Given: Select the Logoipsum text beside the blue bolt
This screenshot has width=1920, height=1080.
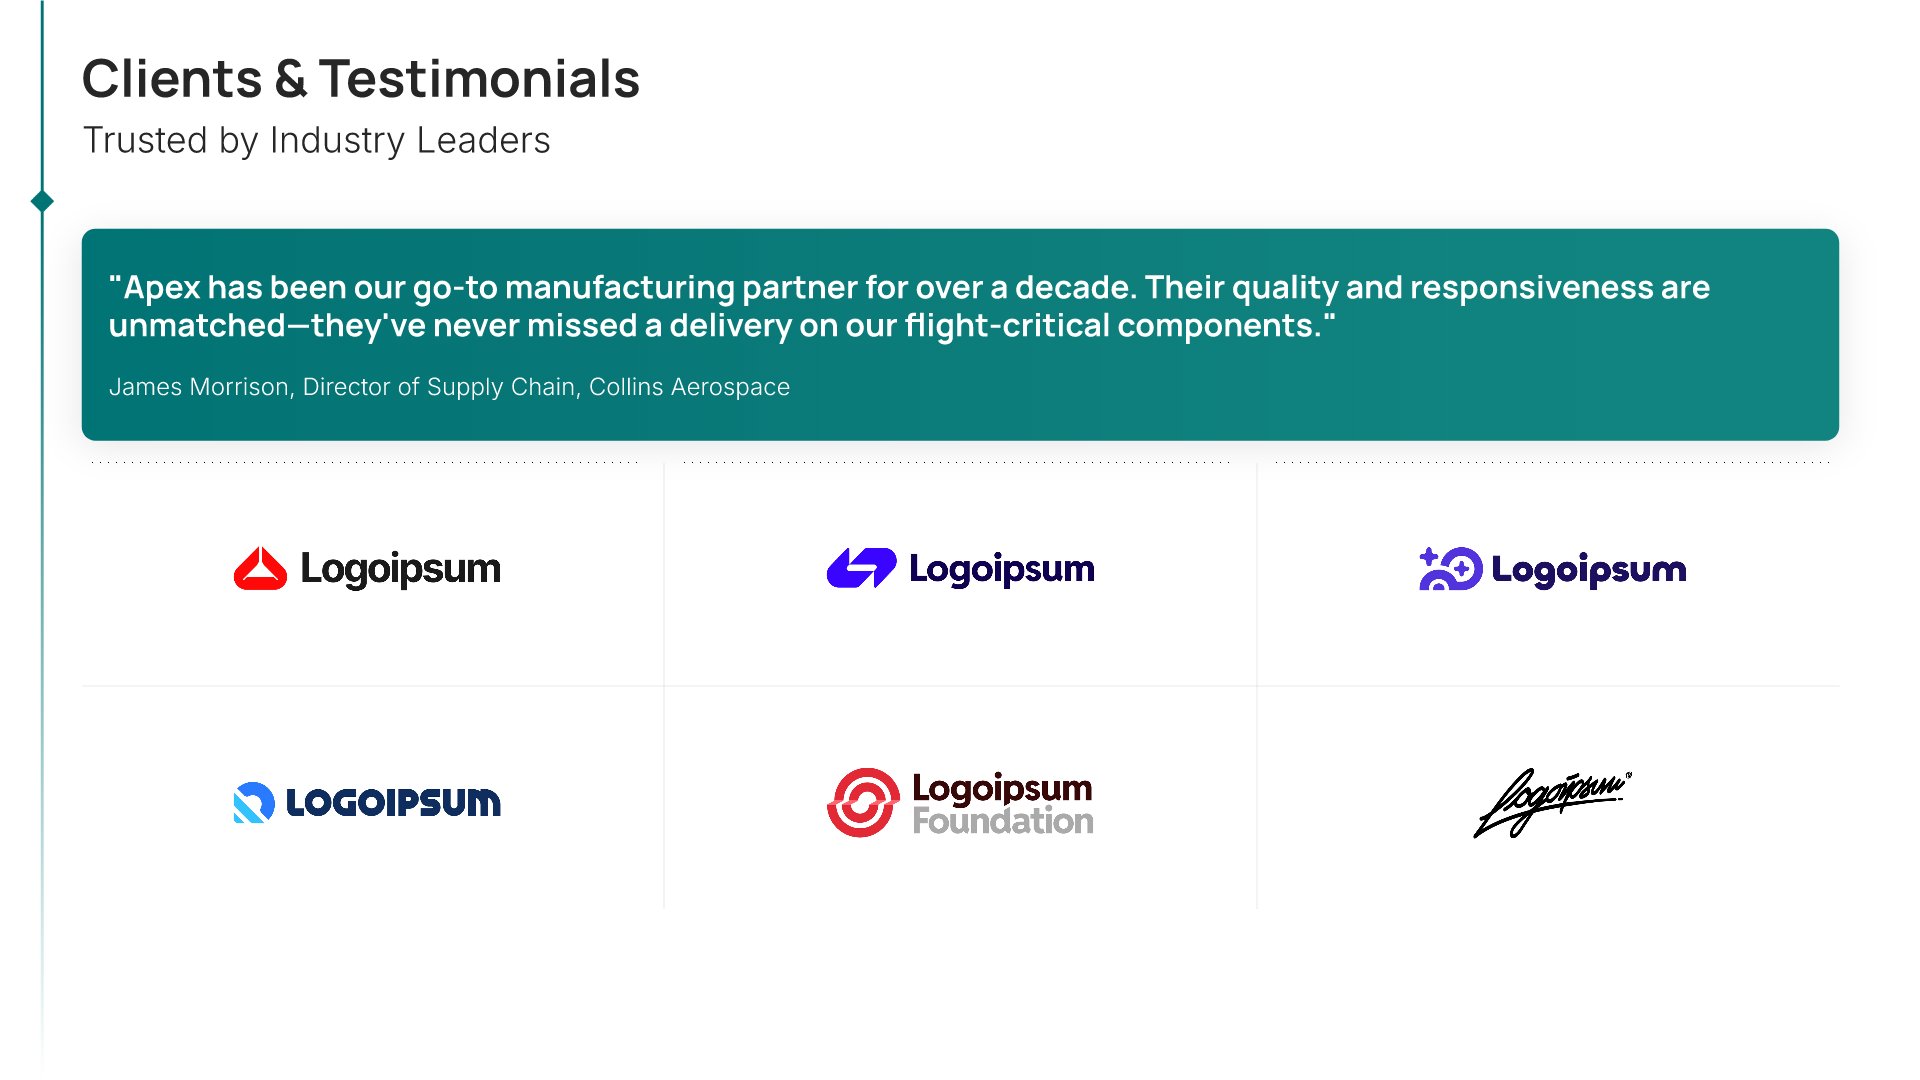Looking at the screenshot, I should [1001, 569].
